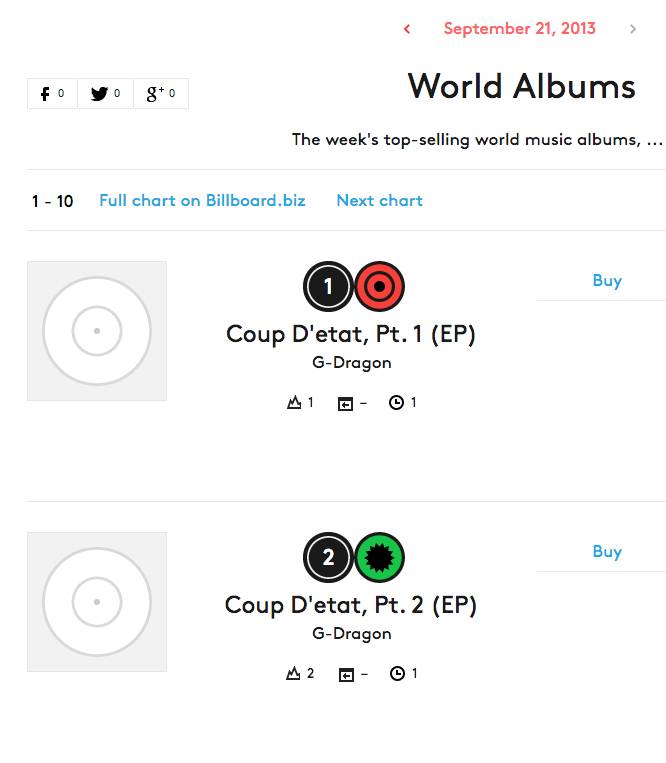The width and height of the screenshot is (666, 763).
Task: Open album art placeholder for Pt. 2
Action: click(97, 602)
